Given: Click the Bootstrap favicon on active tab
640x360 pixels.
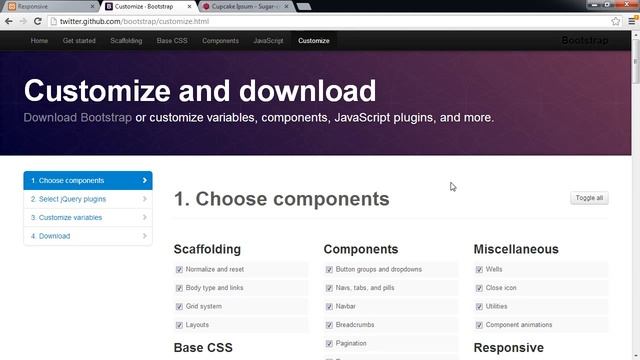Looking at the screenshot, I should (109, 7).
